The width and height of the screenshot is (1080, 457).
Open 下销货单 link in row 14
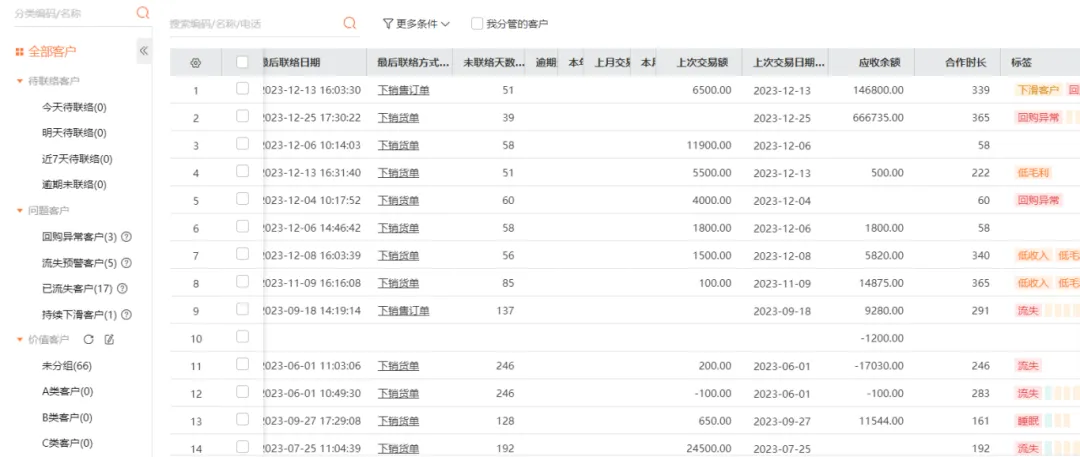coord(398,449)
